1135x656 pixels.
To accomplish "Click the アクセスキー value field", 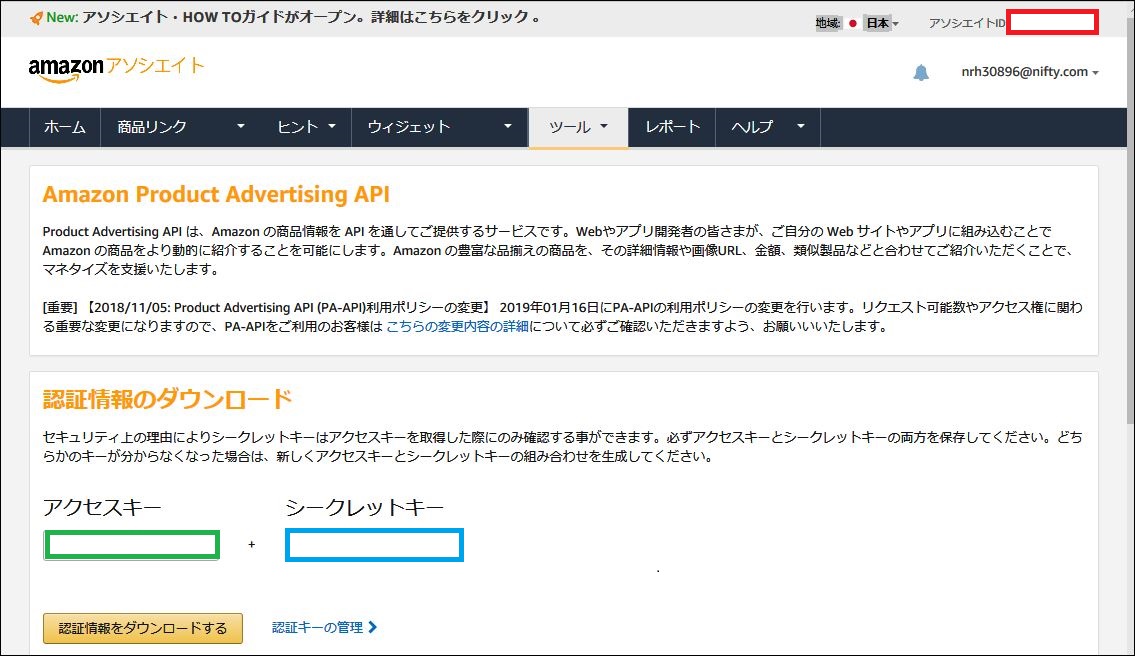I will [x=132, y=545].
